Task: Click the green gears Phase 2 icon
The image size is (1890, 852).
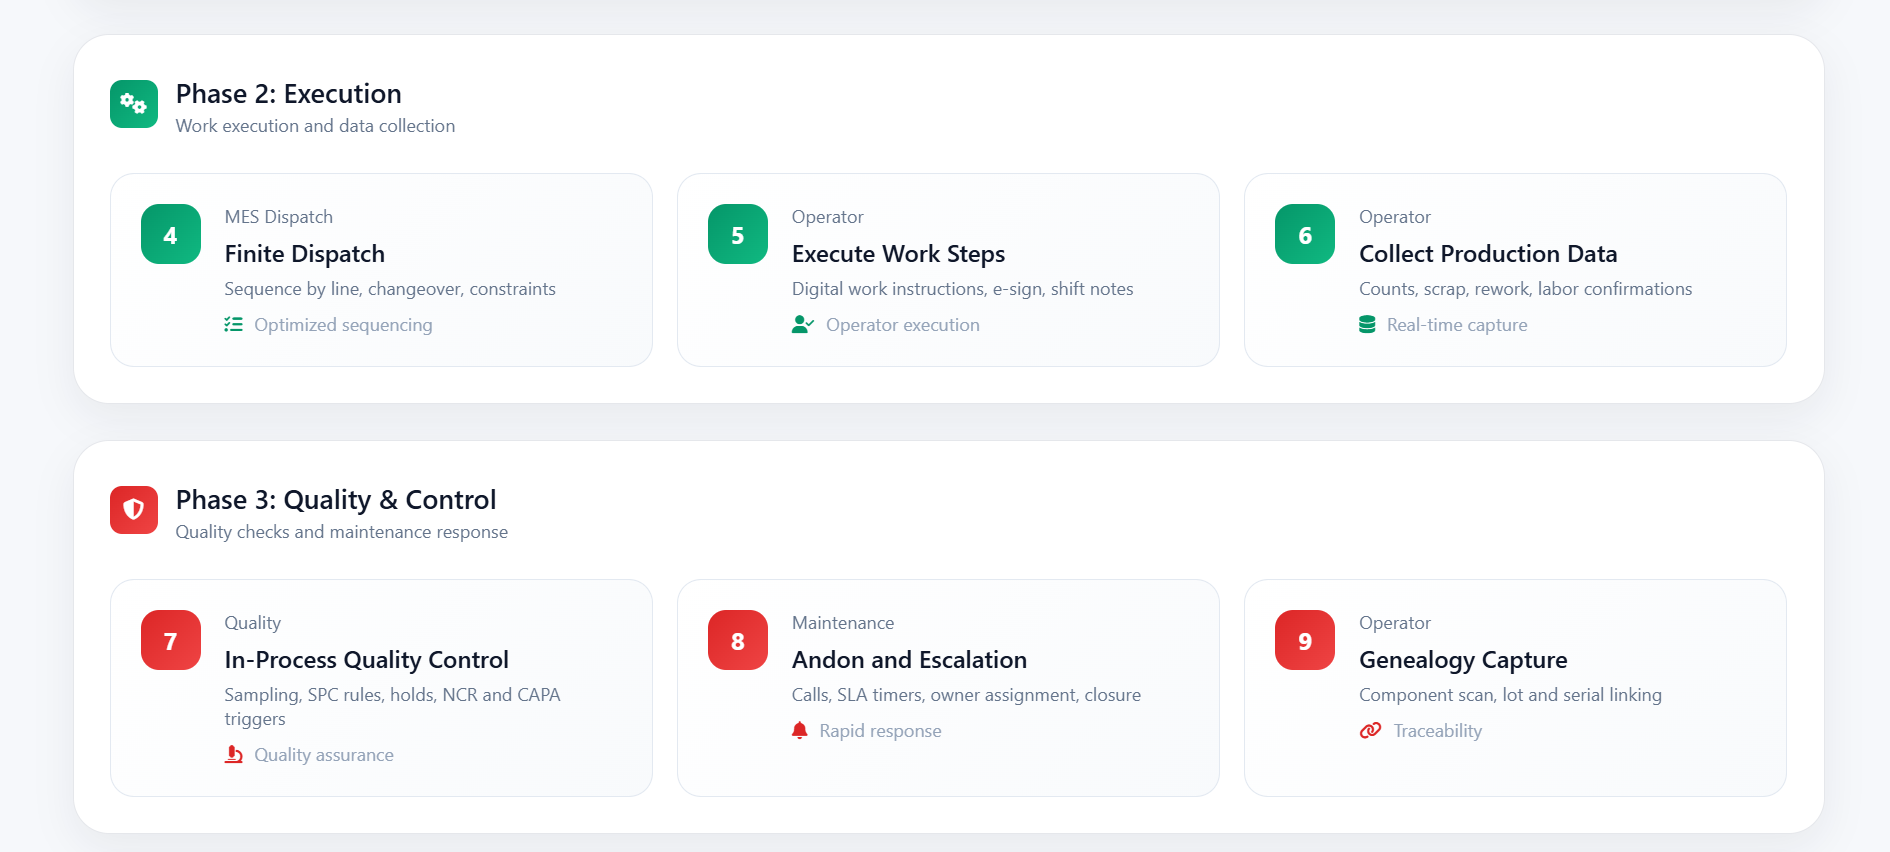Action: tap(134, 104)
